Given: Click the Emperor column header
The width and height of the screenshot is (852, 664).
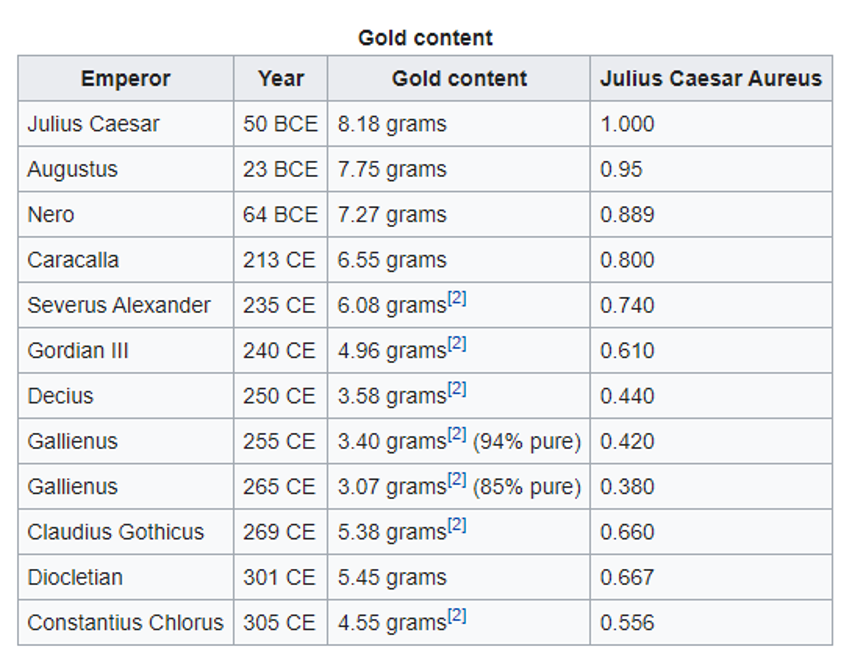Looking at the screenshot, I should [x=126, y=79].
